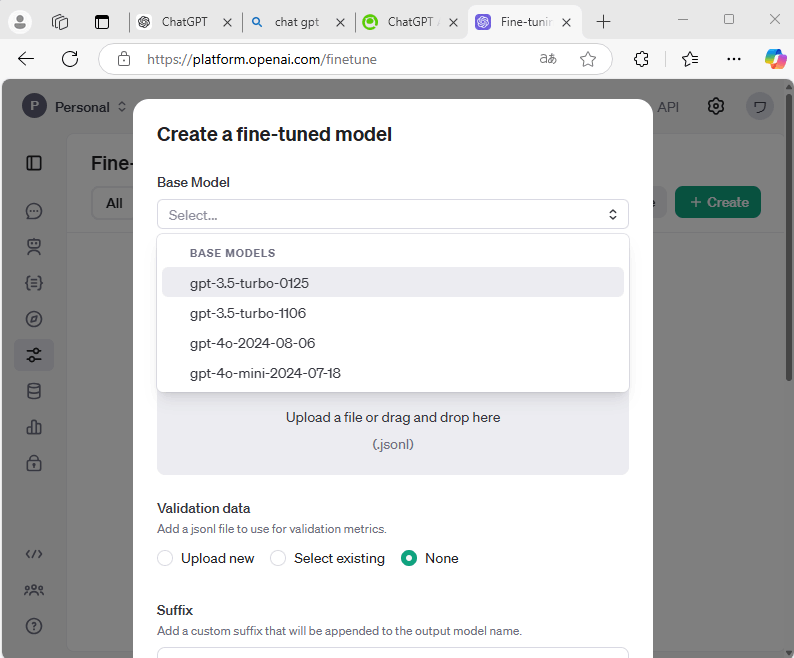Open browser settings and more menu
Viewport: 794px width, 658px height.
(x=733, y=59)
